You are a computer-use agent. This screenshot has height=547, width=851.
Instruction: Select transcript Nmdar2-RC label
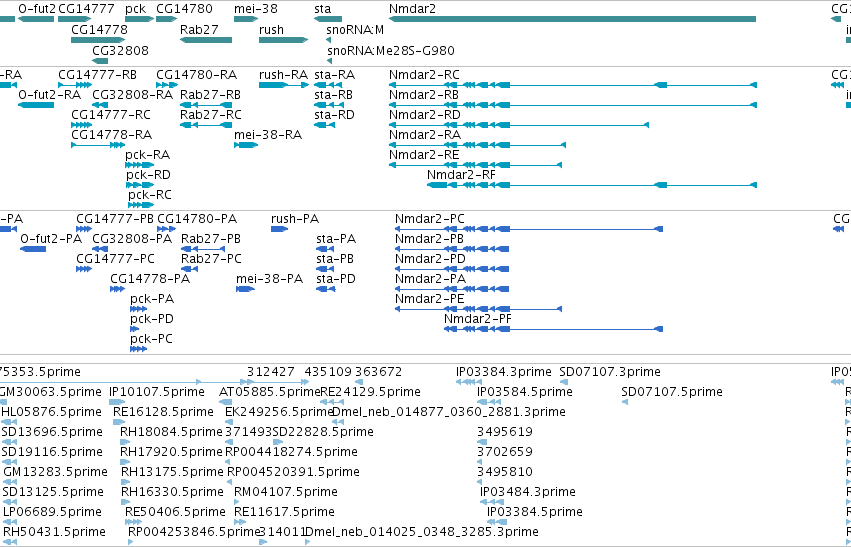(x=424, y=74)
